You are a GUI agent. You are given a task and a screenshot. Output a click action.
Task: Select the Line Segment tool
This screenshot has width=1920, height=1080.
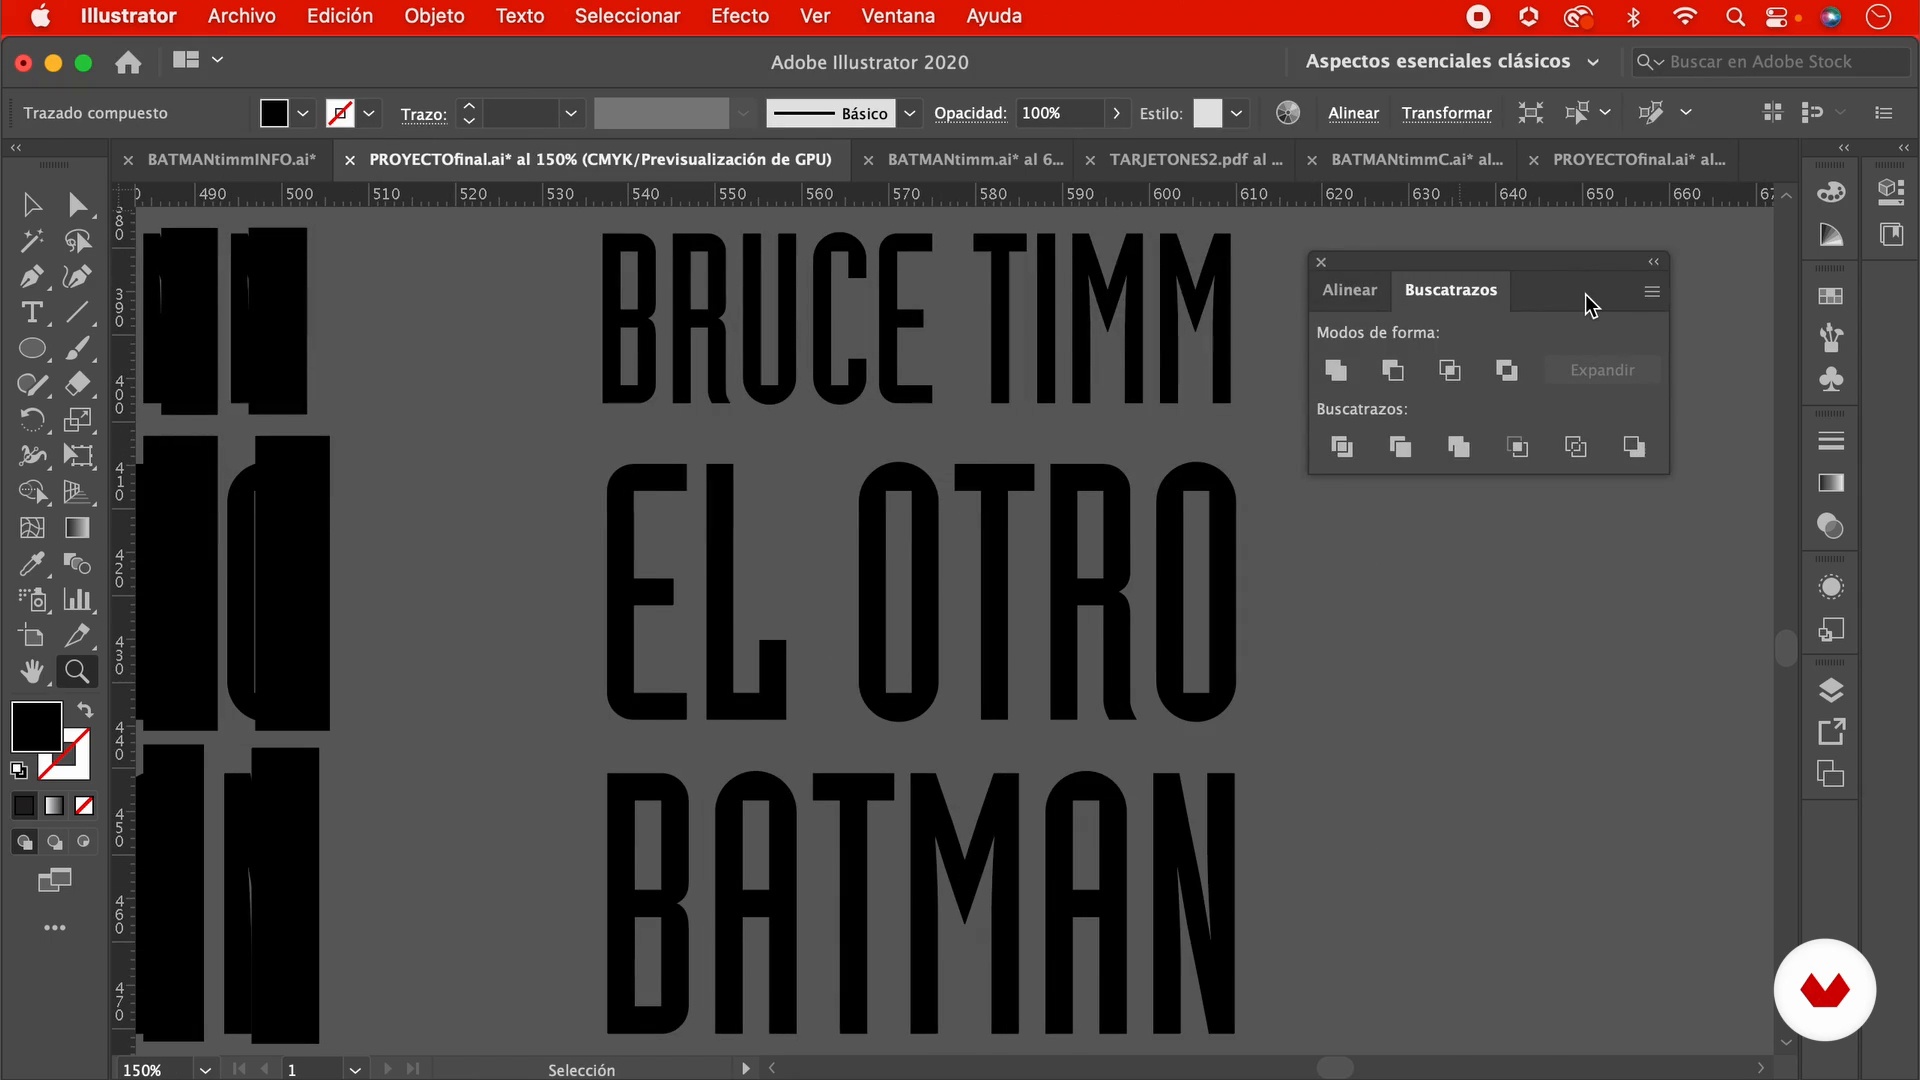(x=77, y=313)
